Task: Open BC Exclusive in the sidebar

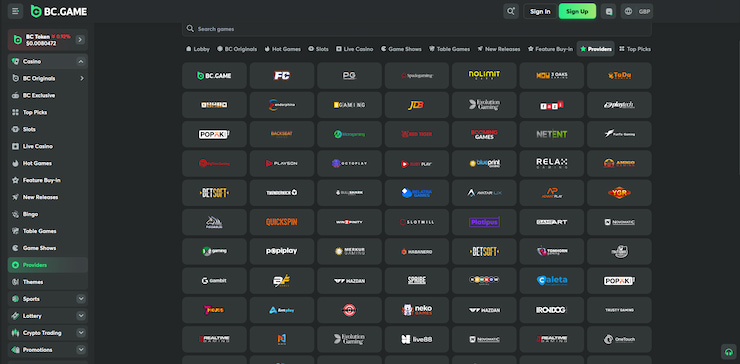Action: coord(48,95)
